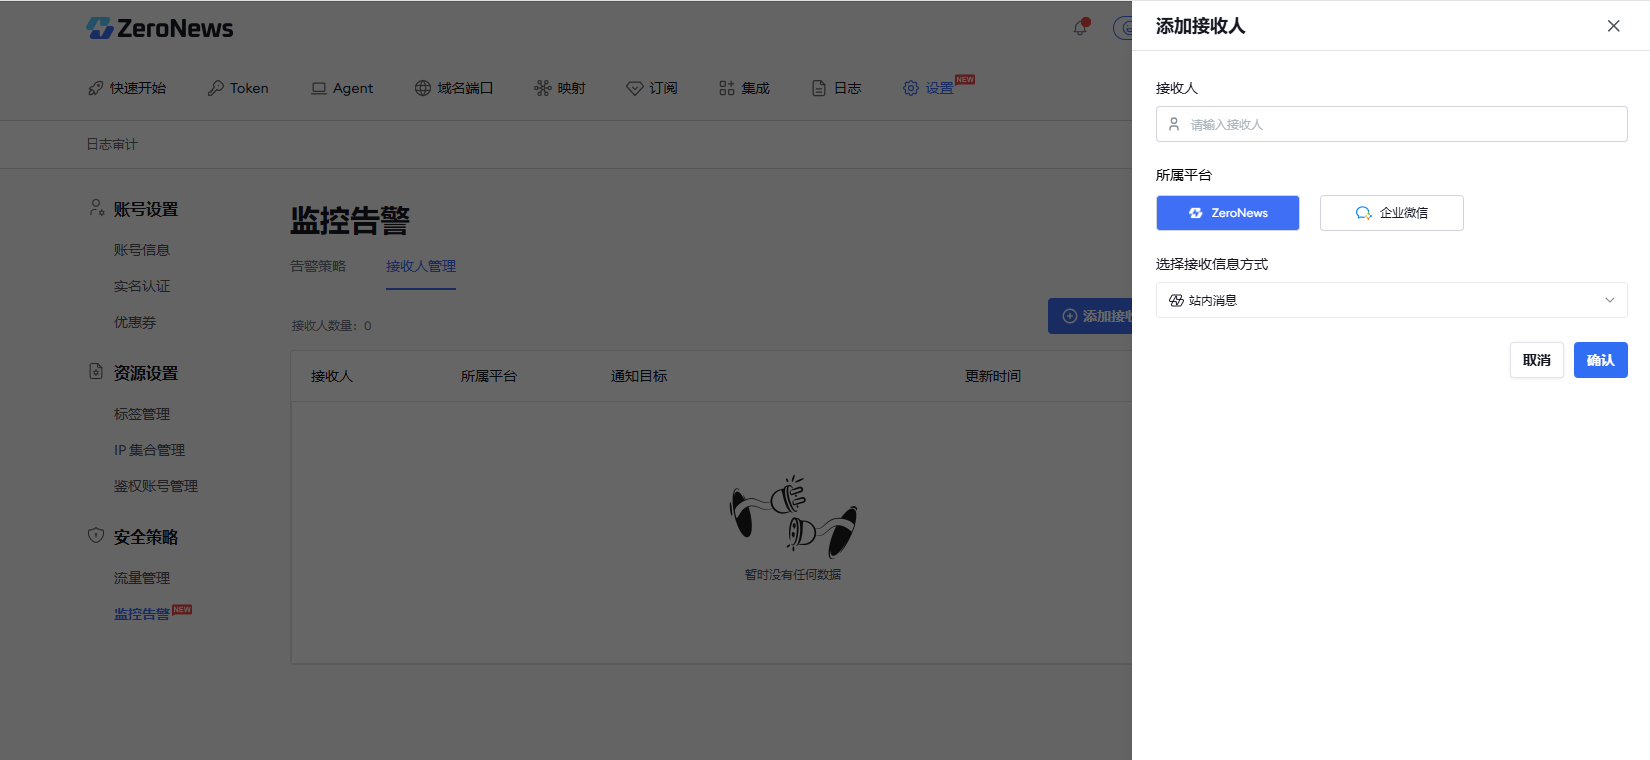Click the diamond icon for 订阅

(x=634, y=88)
